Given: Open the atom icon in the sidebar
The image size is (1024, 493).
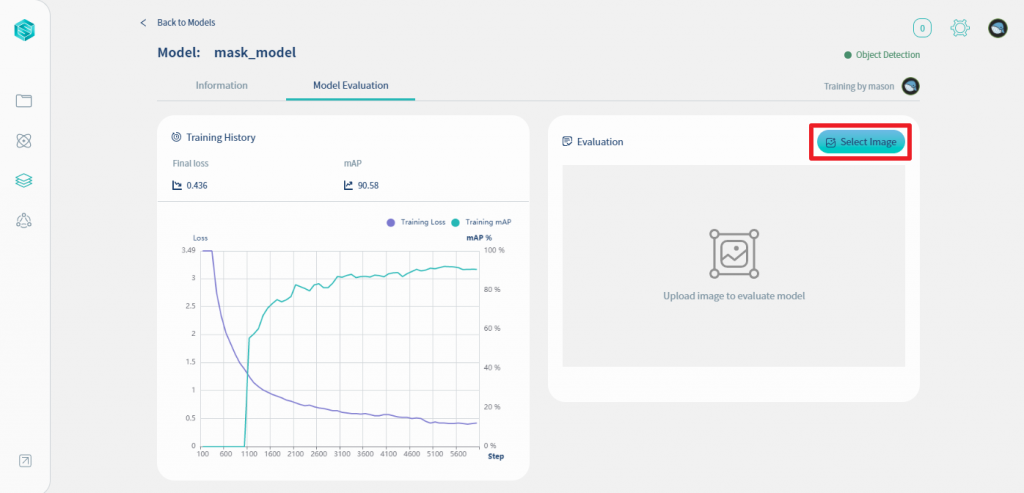Looking at the screenshot, I should [x=24, y=141].
